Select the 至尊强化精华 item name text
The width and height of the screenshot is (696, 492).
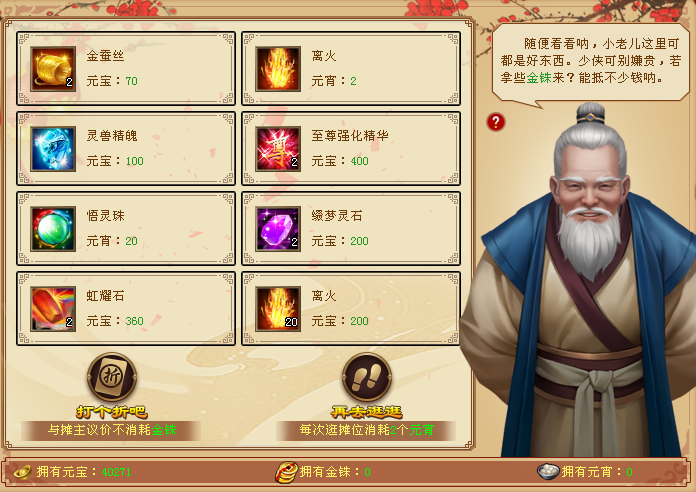click(350, 135)
